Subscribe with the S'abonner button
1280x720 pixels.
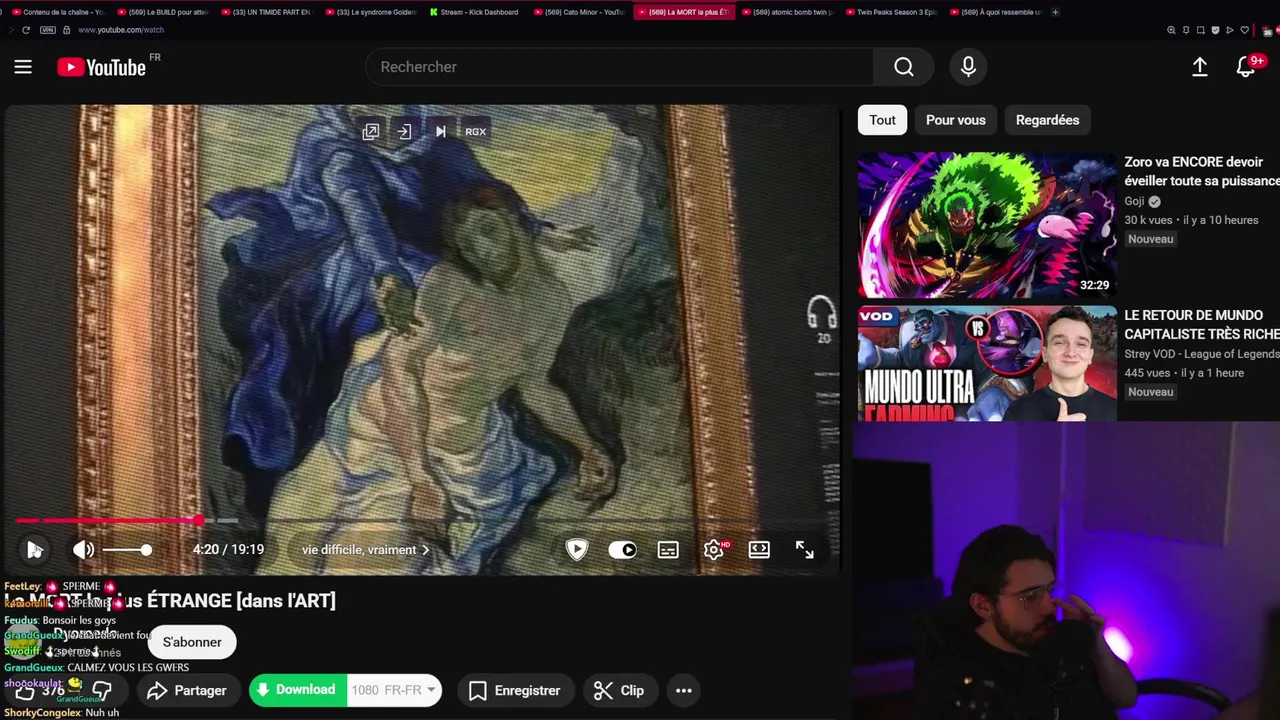[192, 642]
